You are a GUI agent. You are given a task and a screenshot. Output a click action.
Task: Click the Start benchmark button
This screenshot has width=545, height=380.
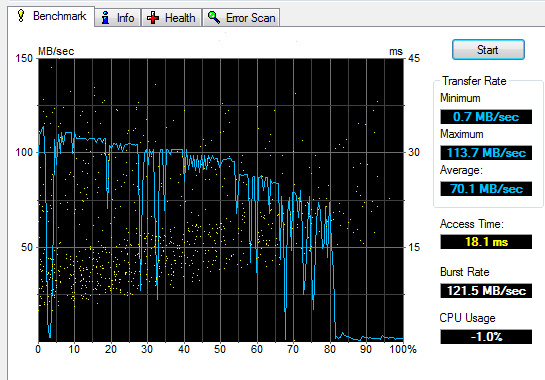[488, 50]
